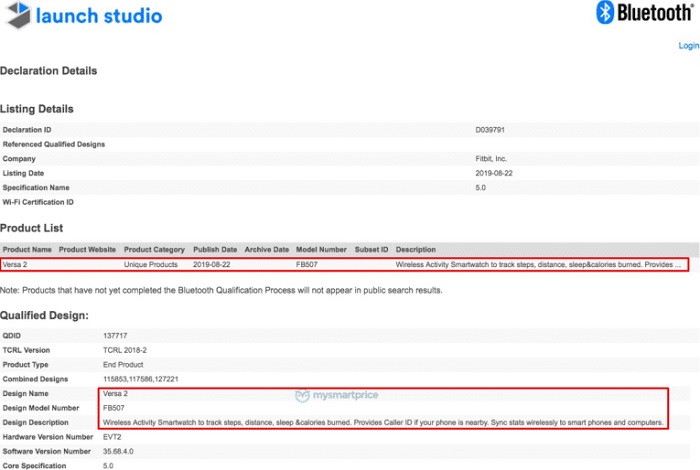
Task: Open the Login link
Action: pos(689,46)
